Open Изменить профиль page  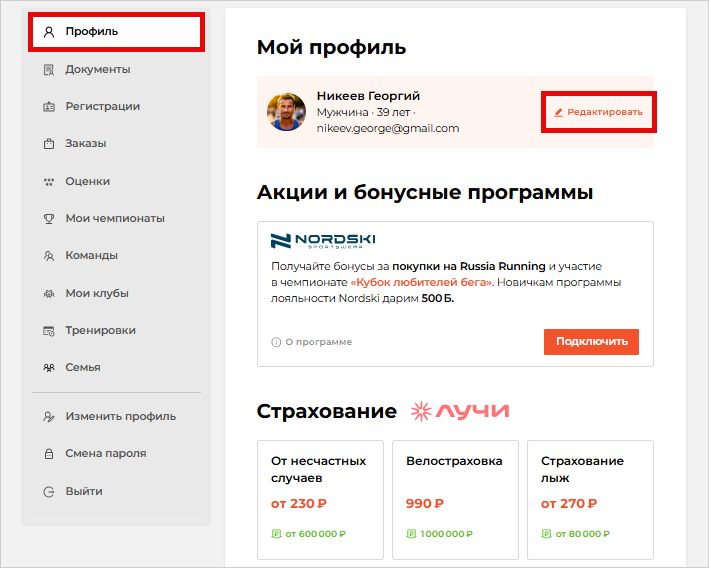(120, 417)
